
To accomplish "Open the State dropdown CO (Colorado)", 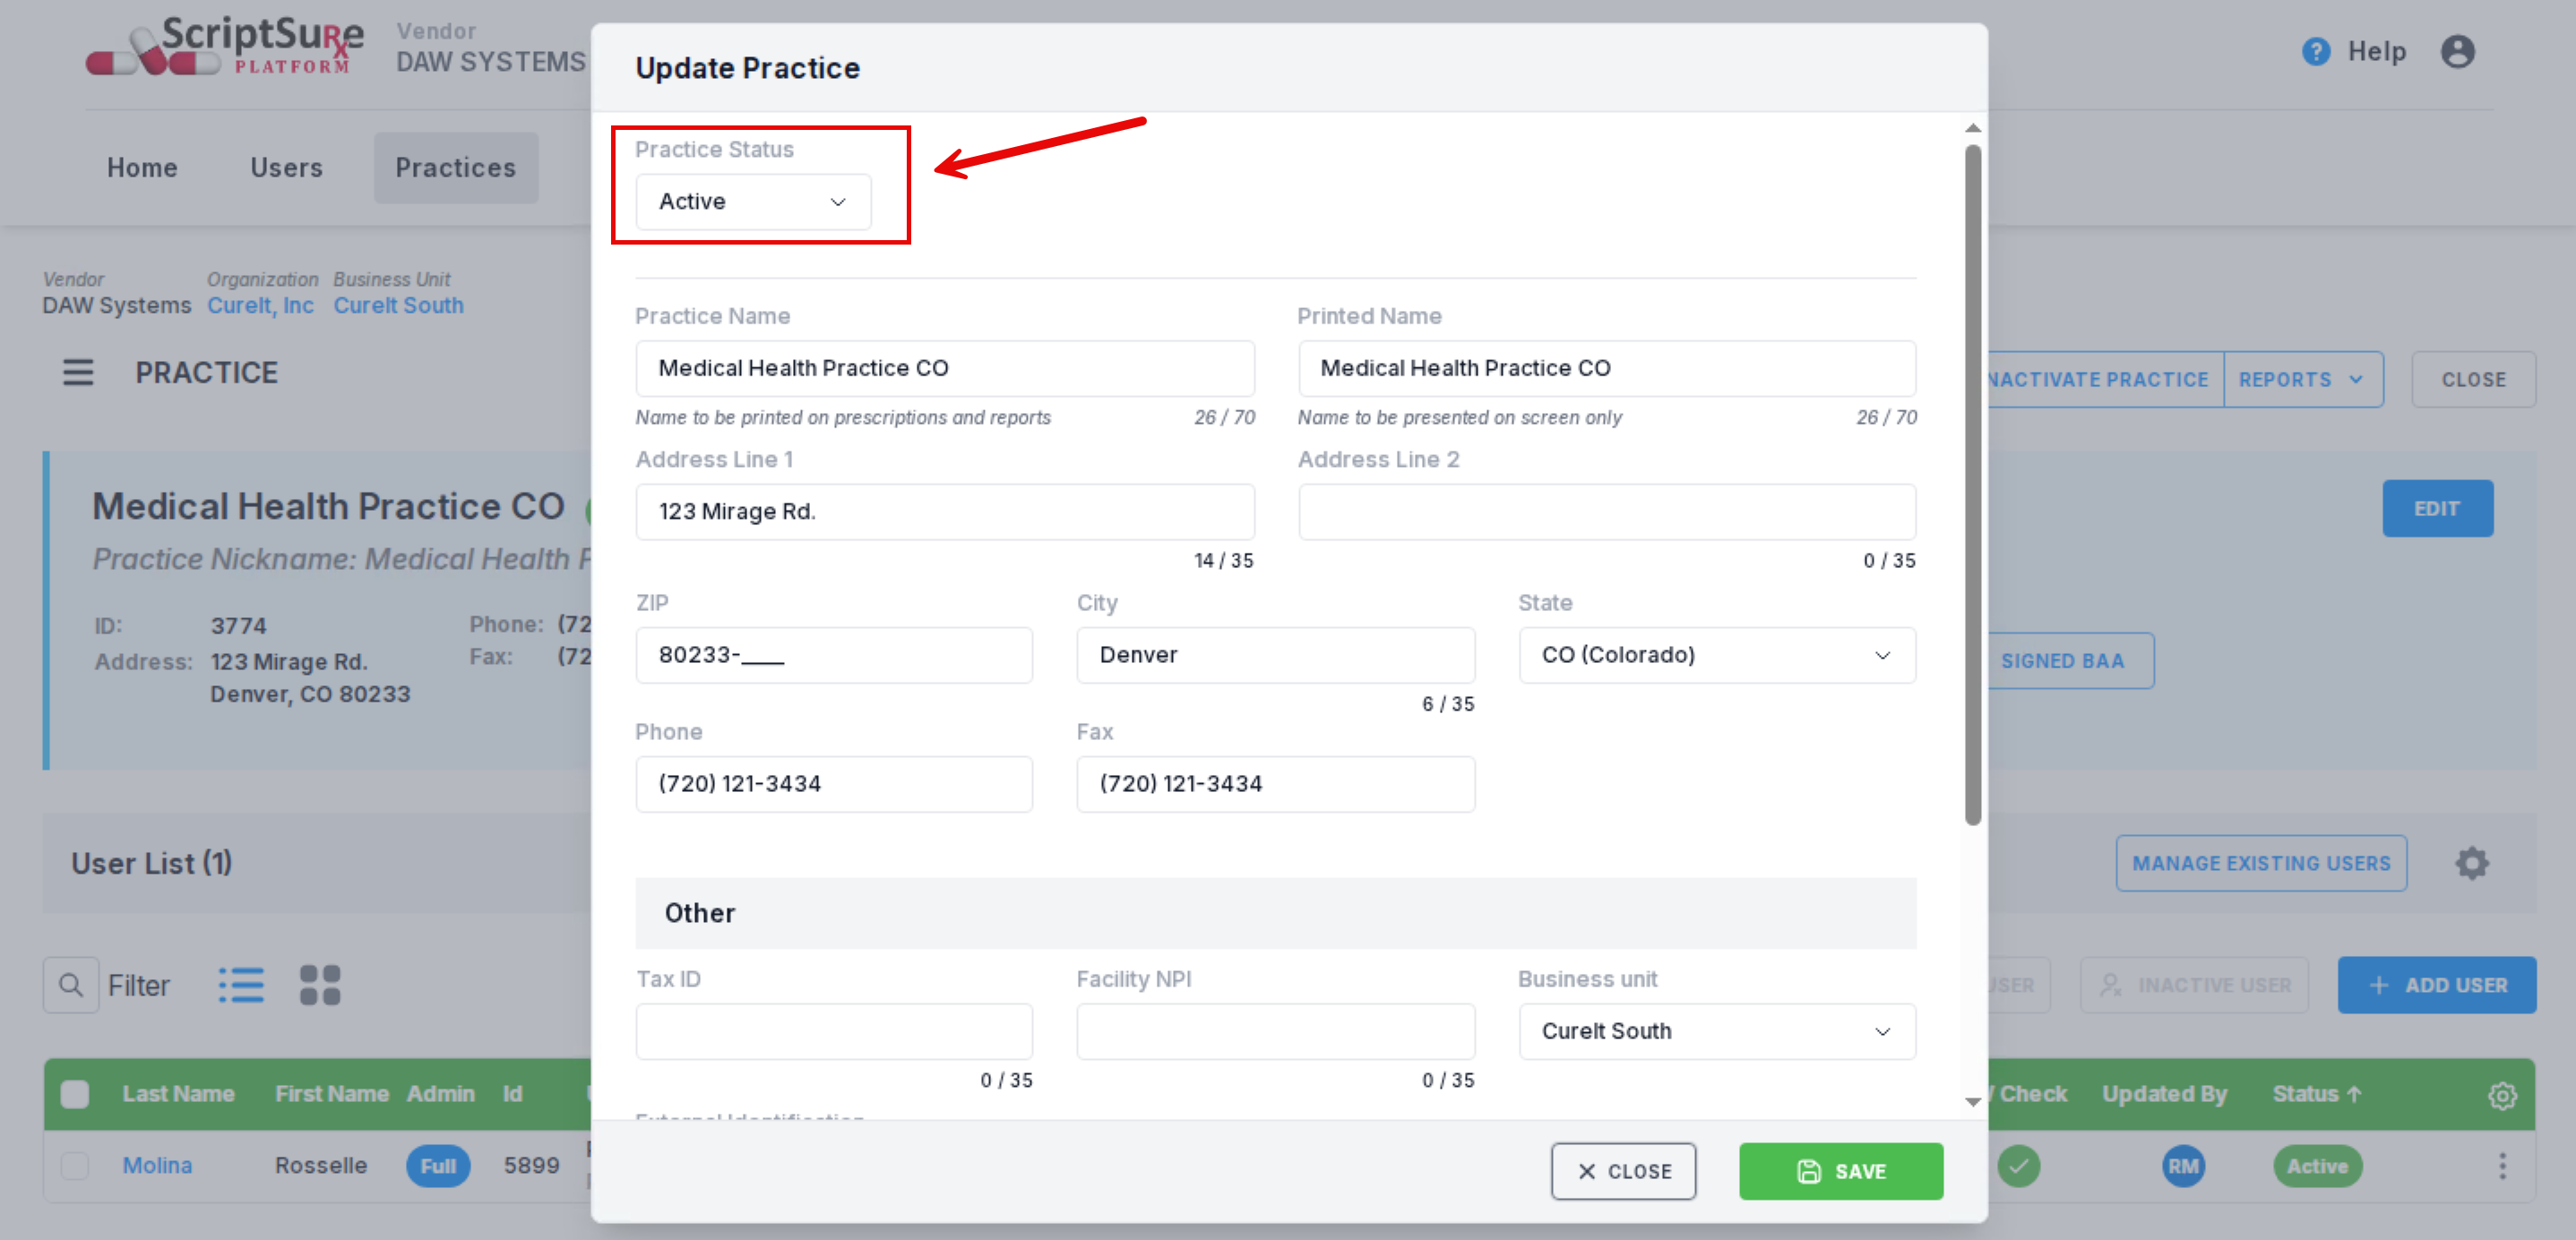I will pos(1716,655).
